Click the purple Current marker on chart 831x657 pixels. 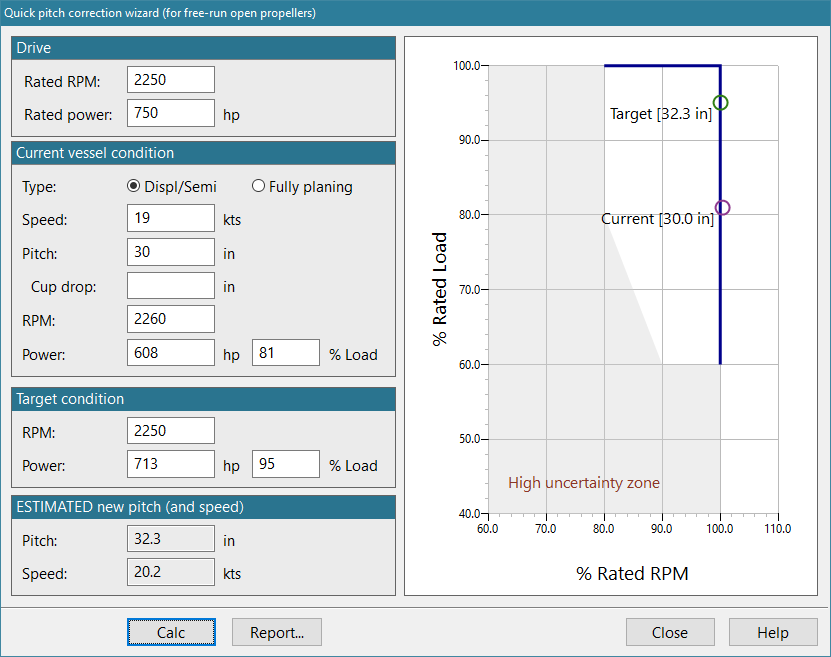[x=723, y=208]
